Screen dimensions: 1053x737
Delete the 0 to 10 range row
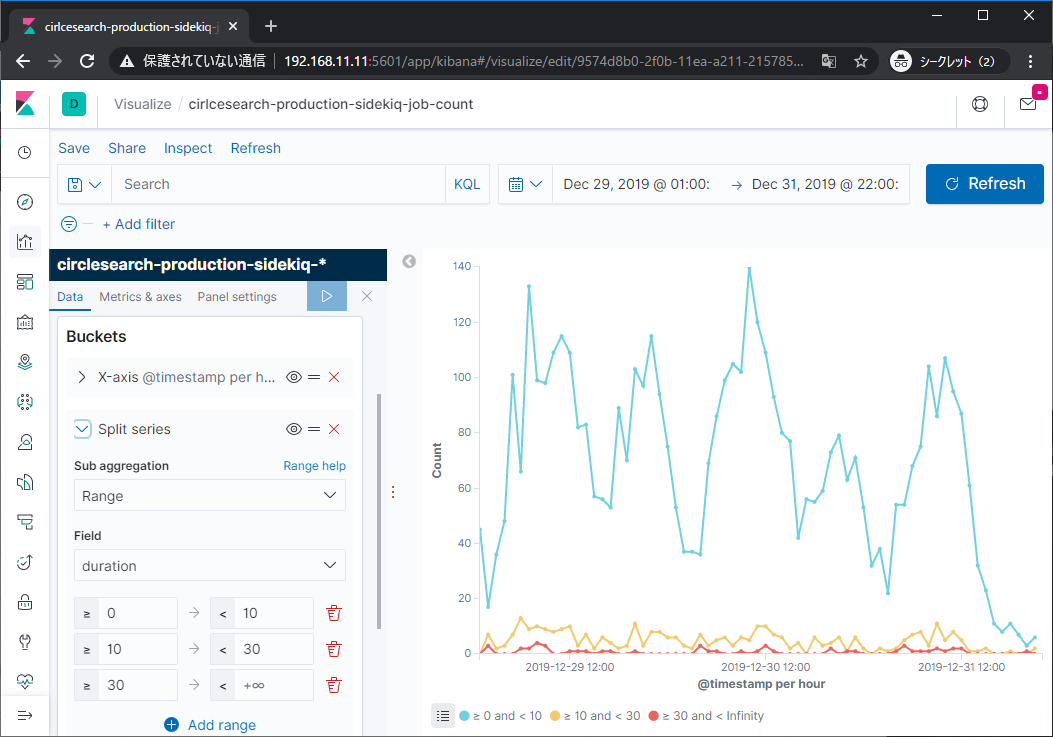click(x=335, y=613)
